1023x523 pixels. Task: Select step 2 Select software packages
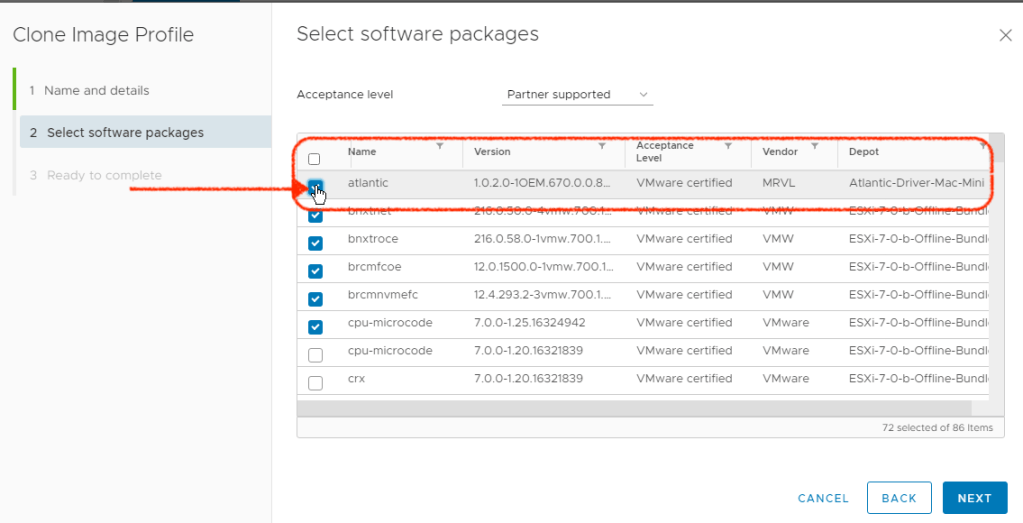click(x=125, y=132)
